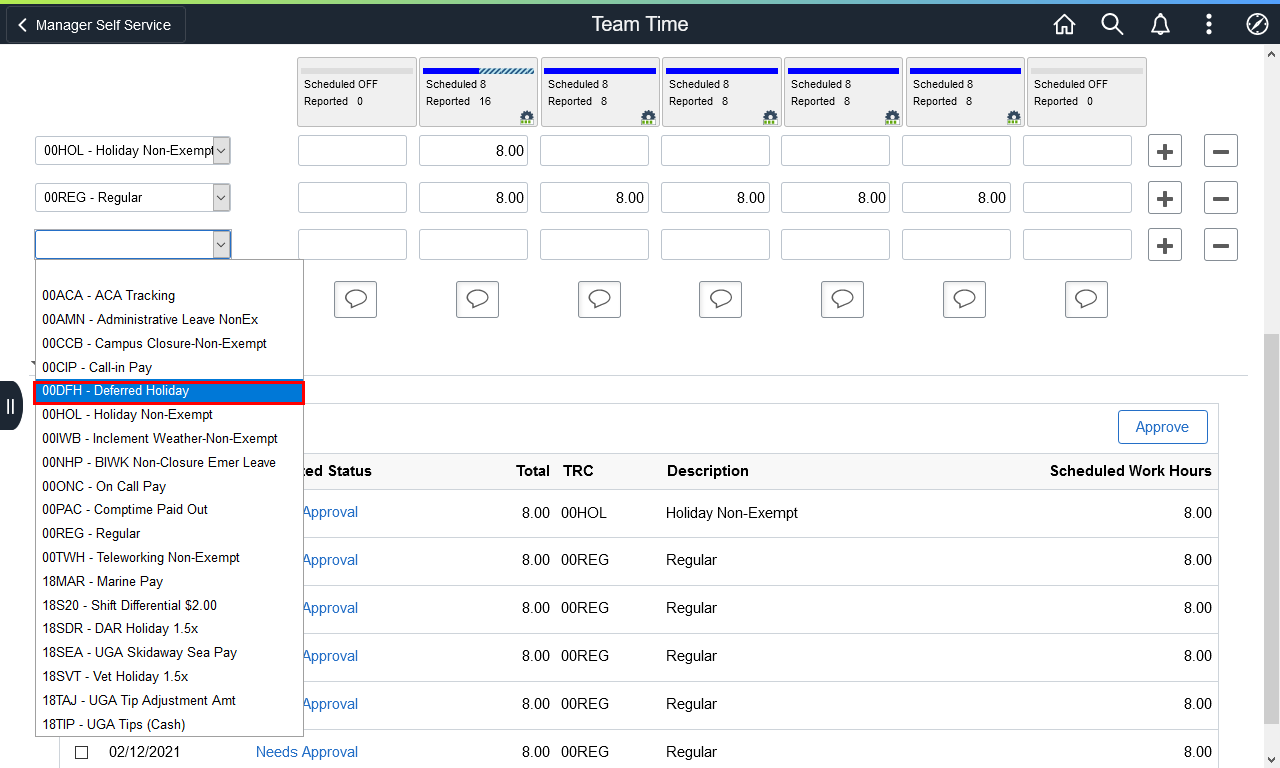Open the Actions three-dot menu
The width and height of the screenshot is (1280, 768).
tap(1209, 24)
